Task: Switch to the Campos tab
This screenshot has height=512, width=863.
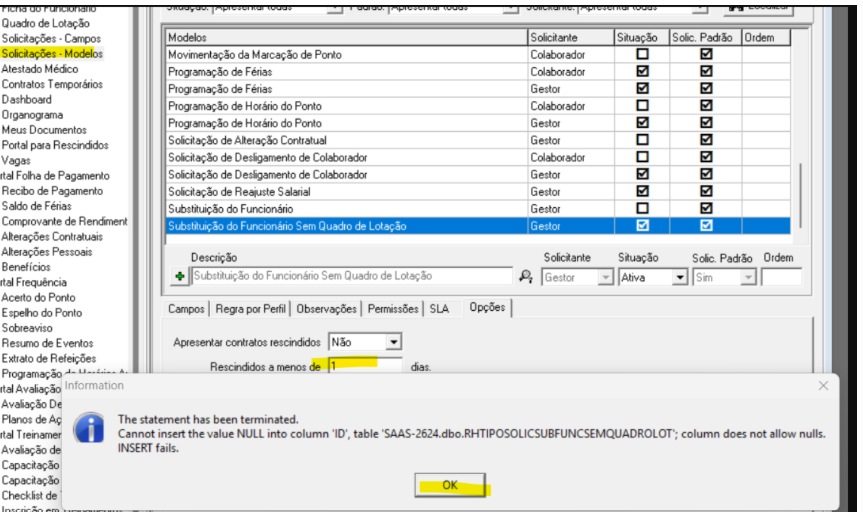Action: [186, 309]
